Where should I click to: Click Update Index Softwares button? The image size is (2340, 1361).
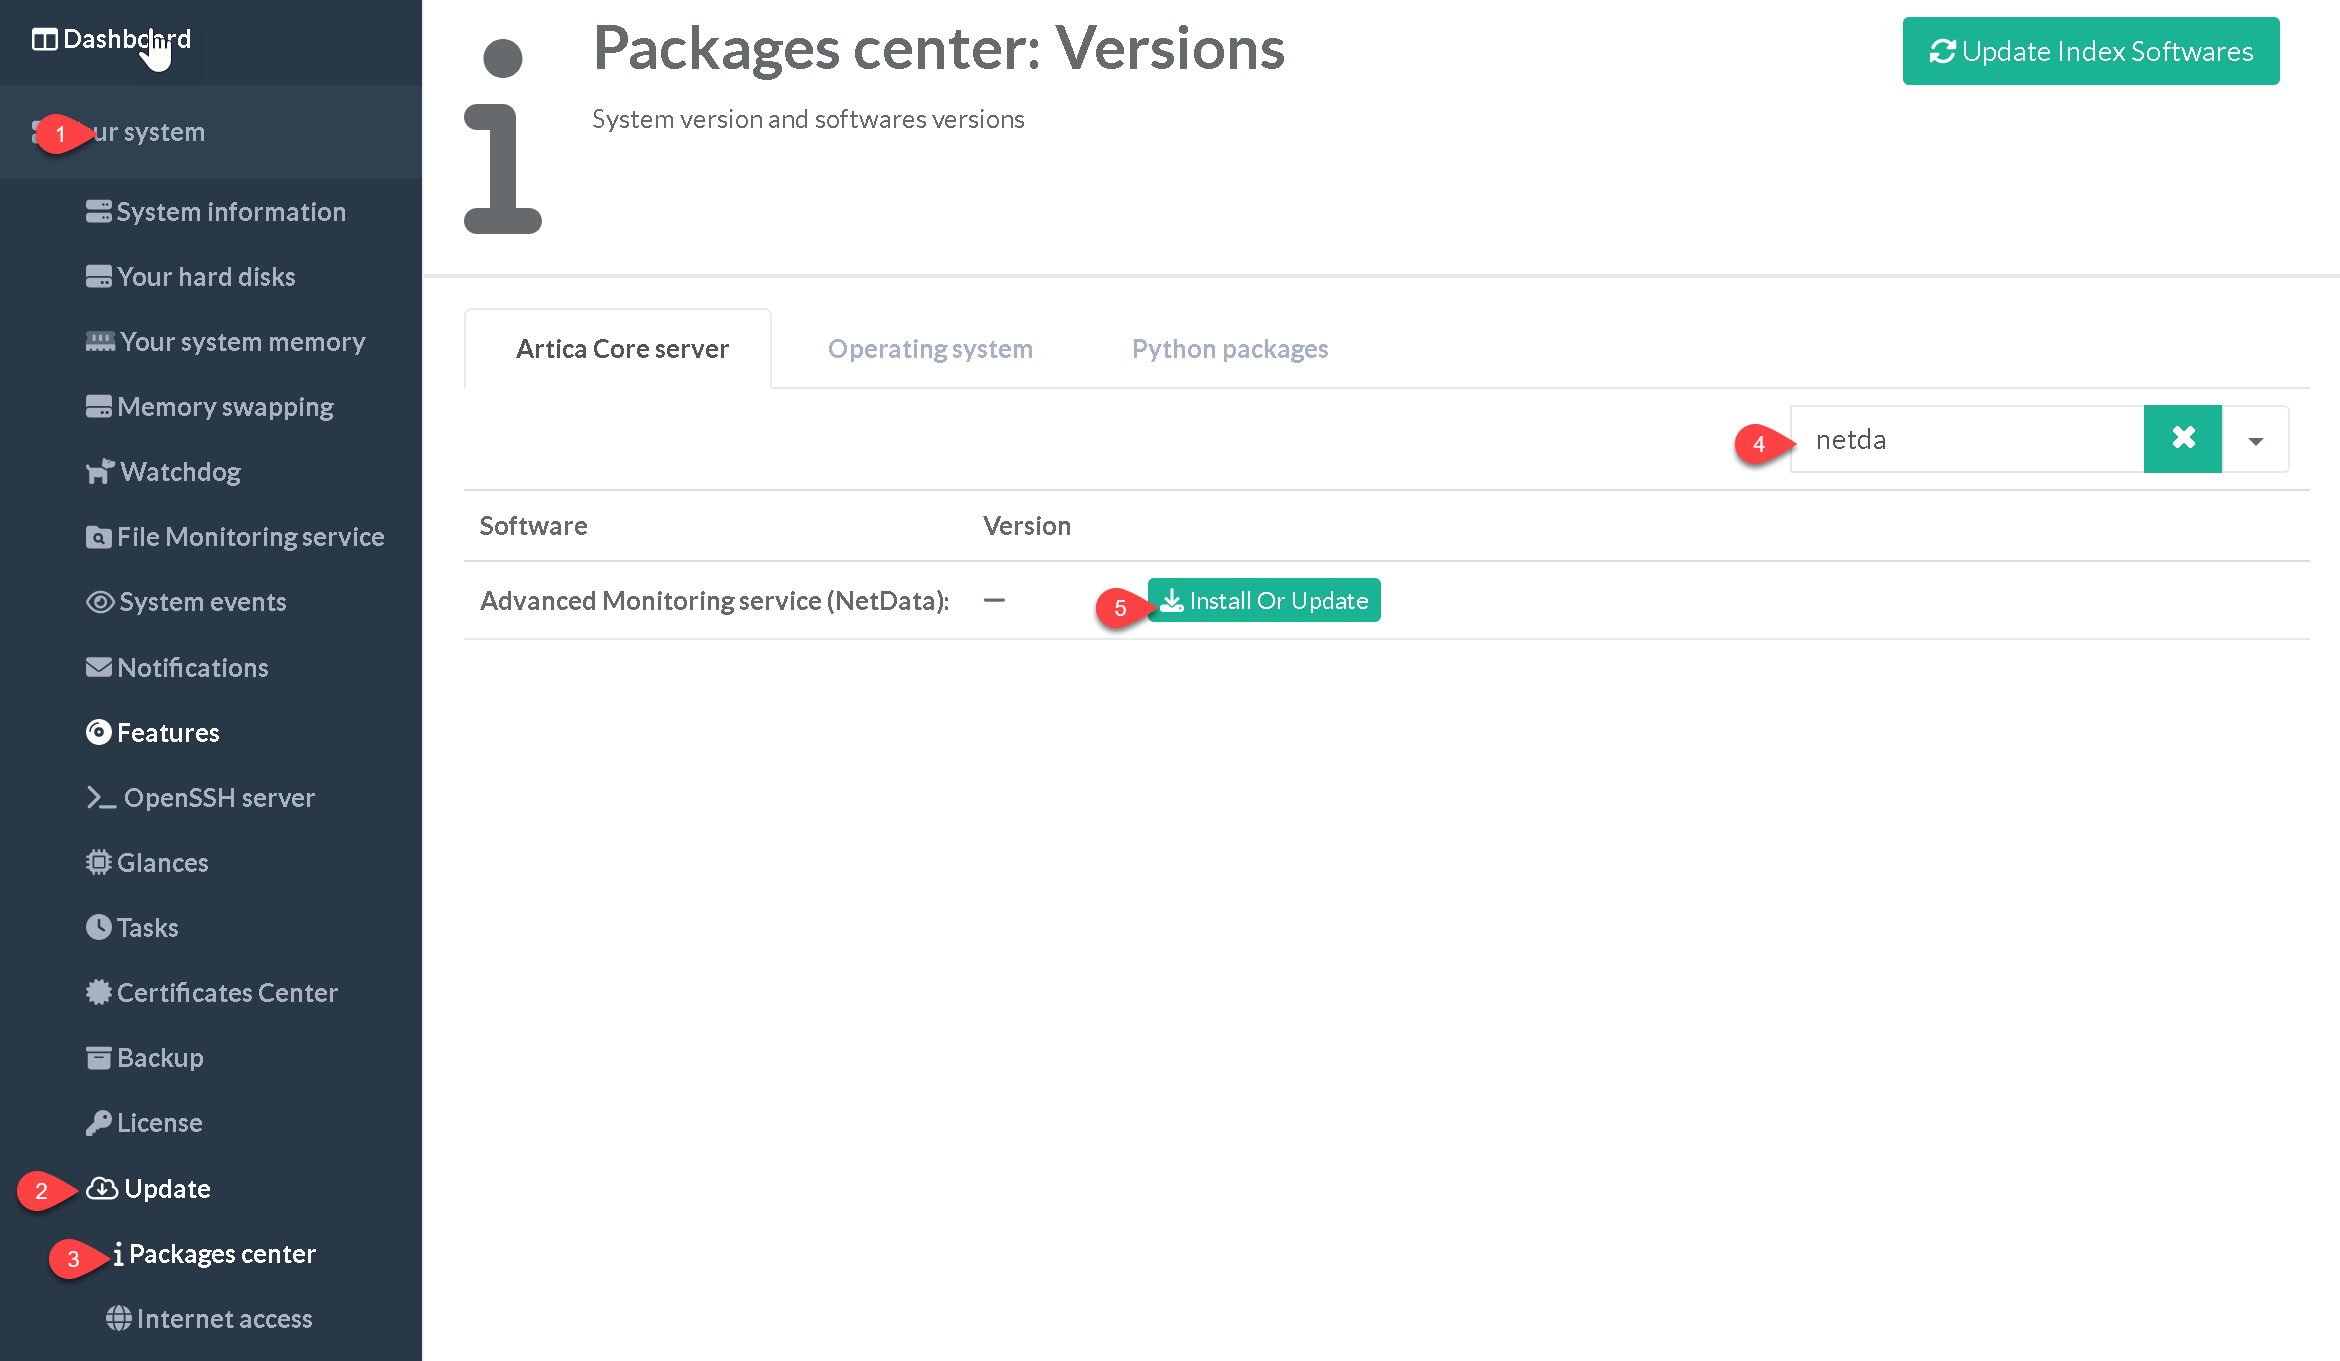pos(2090,51)
